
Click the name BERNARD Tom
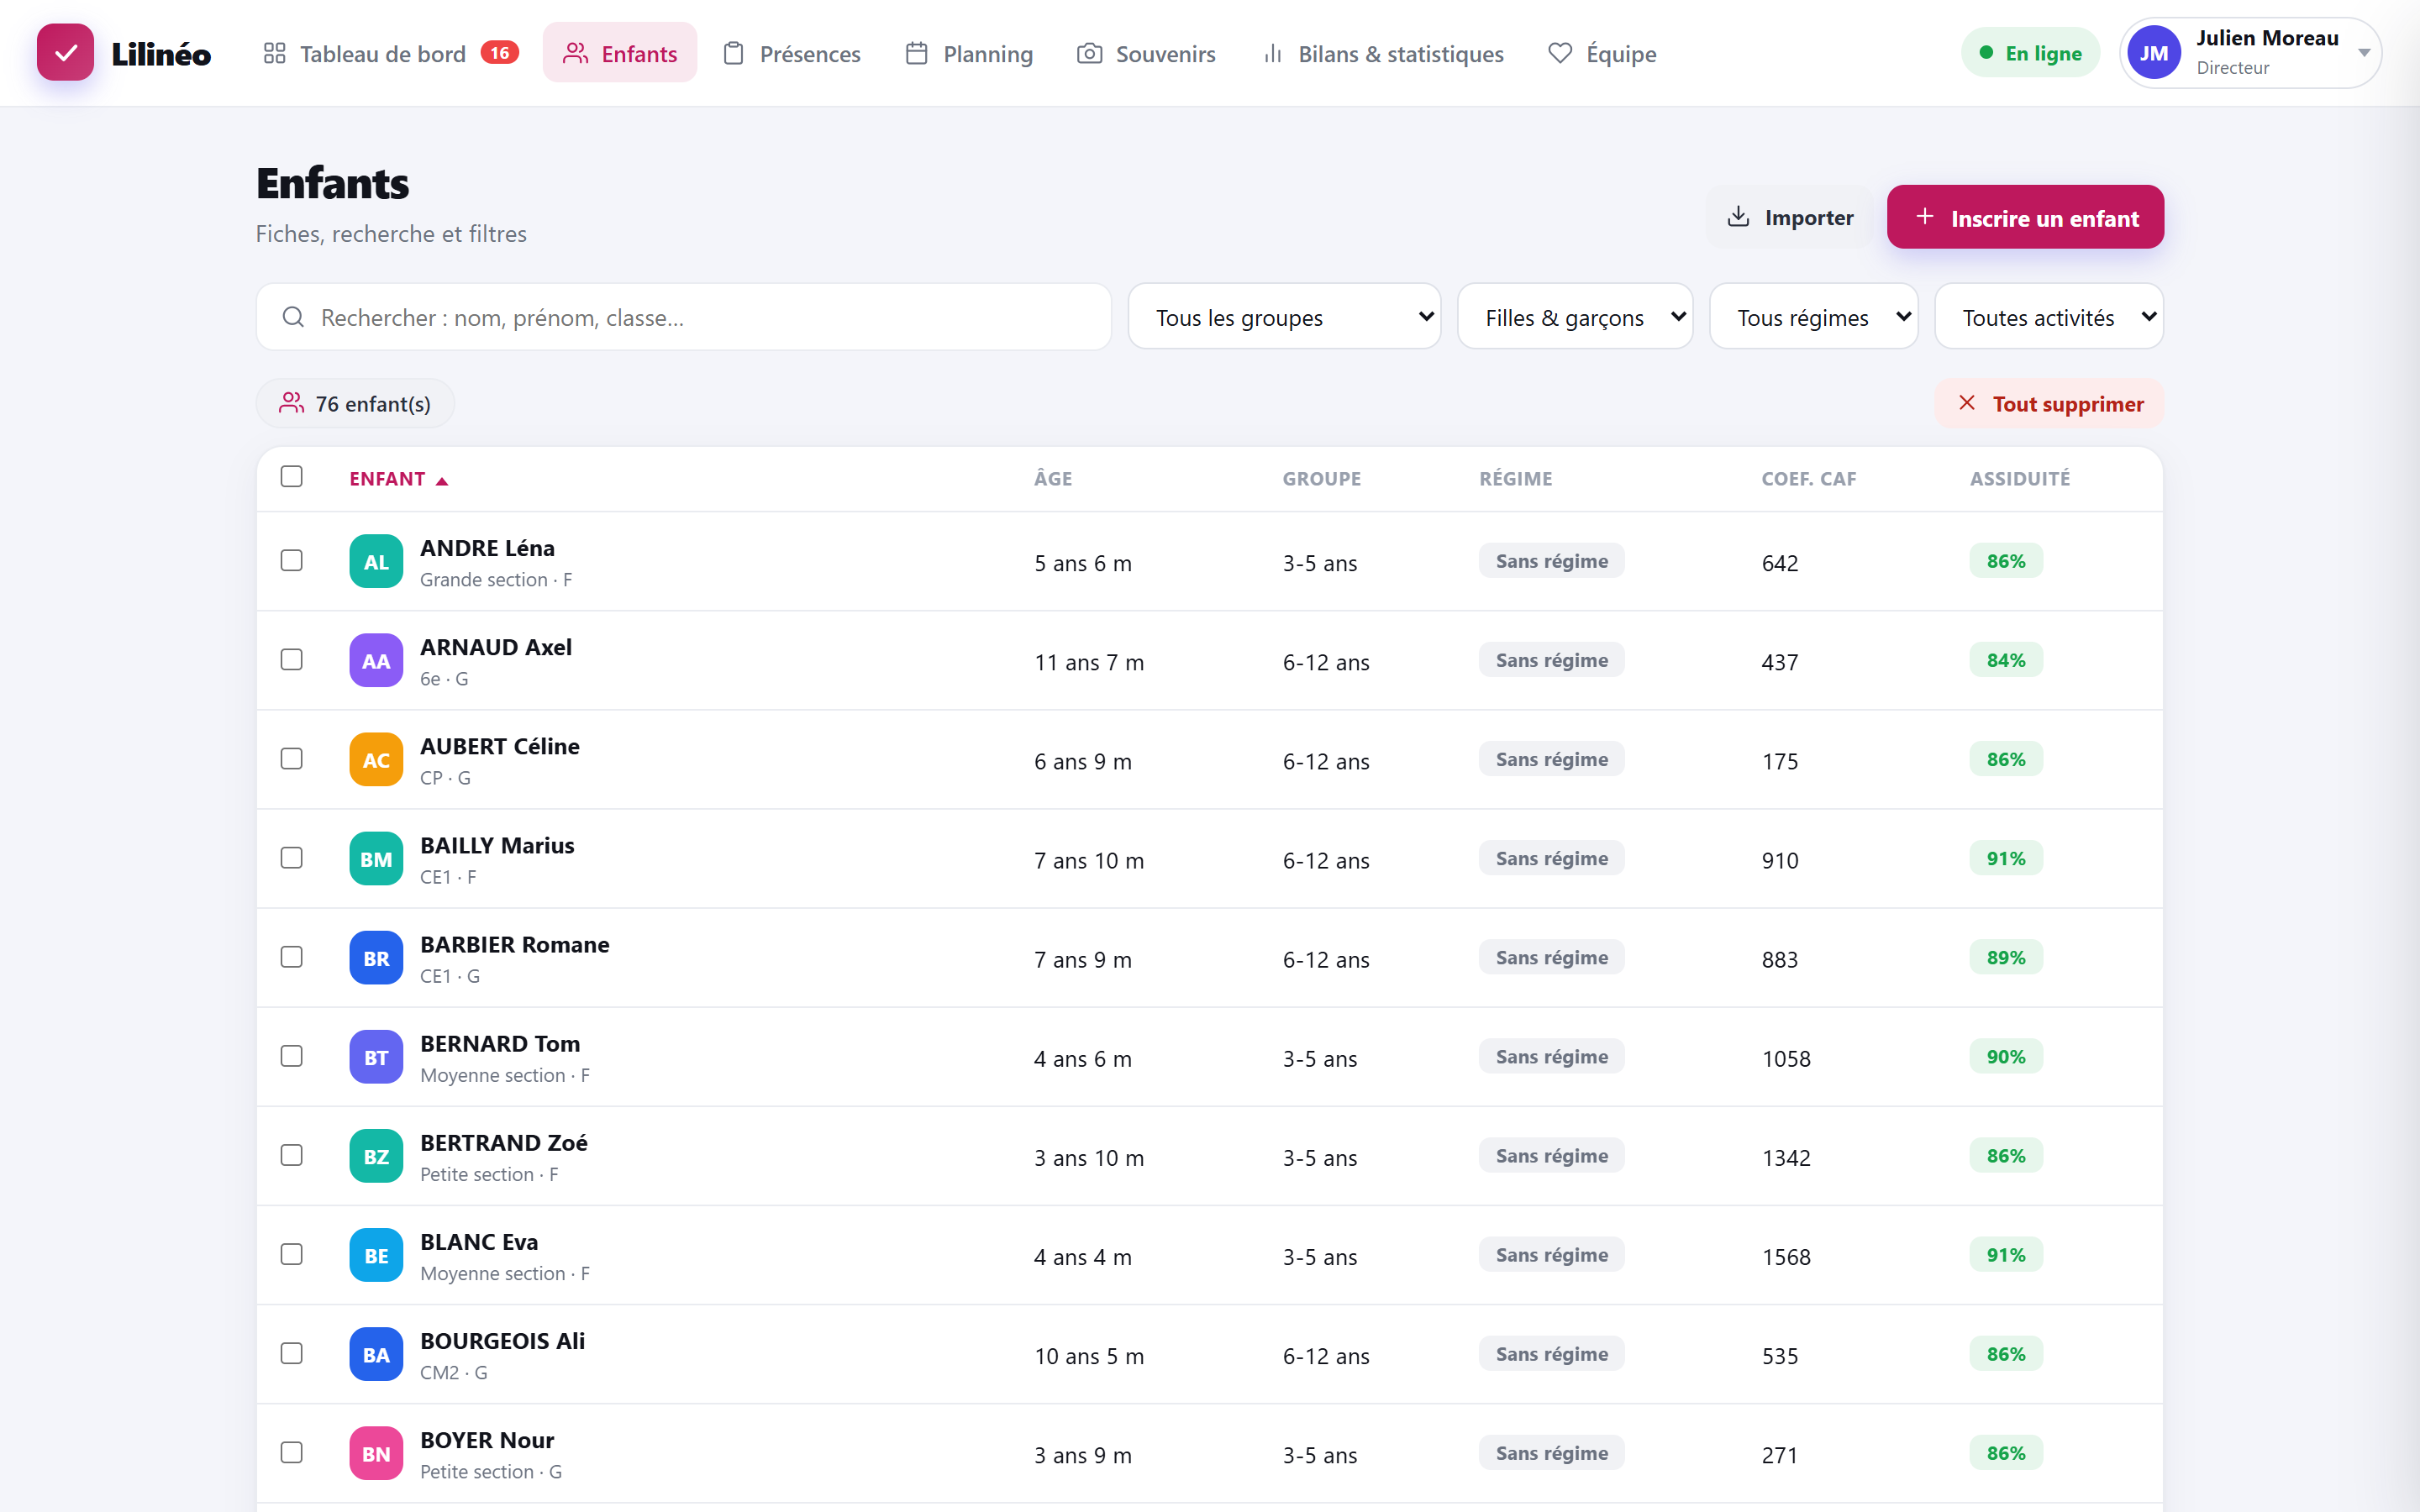point(500,1043)
